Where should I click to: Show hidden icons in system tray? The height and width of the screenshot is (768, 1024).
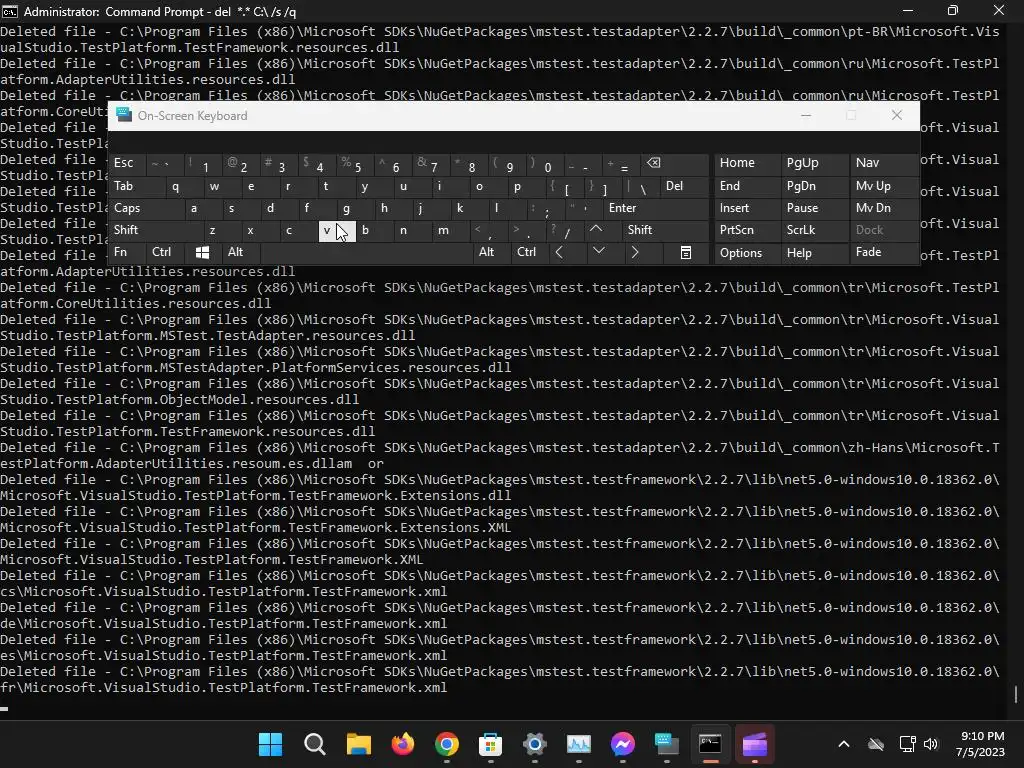pyautogui.click(x=844, y=744)
